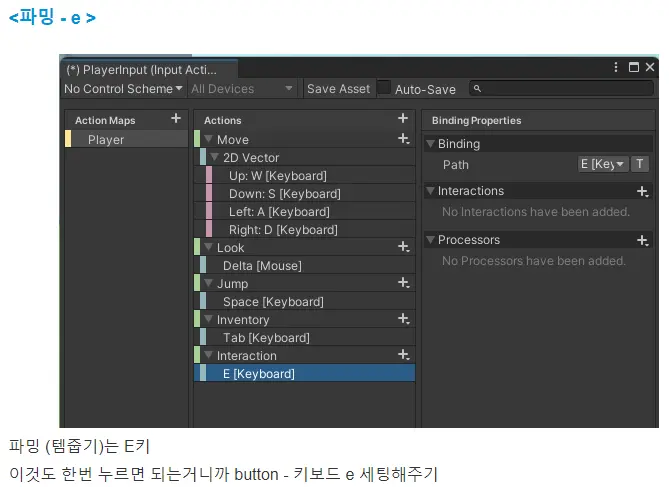
Task: Select the Look action row
Action: click(x=305, y=247)
